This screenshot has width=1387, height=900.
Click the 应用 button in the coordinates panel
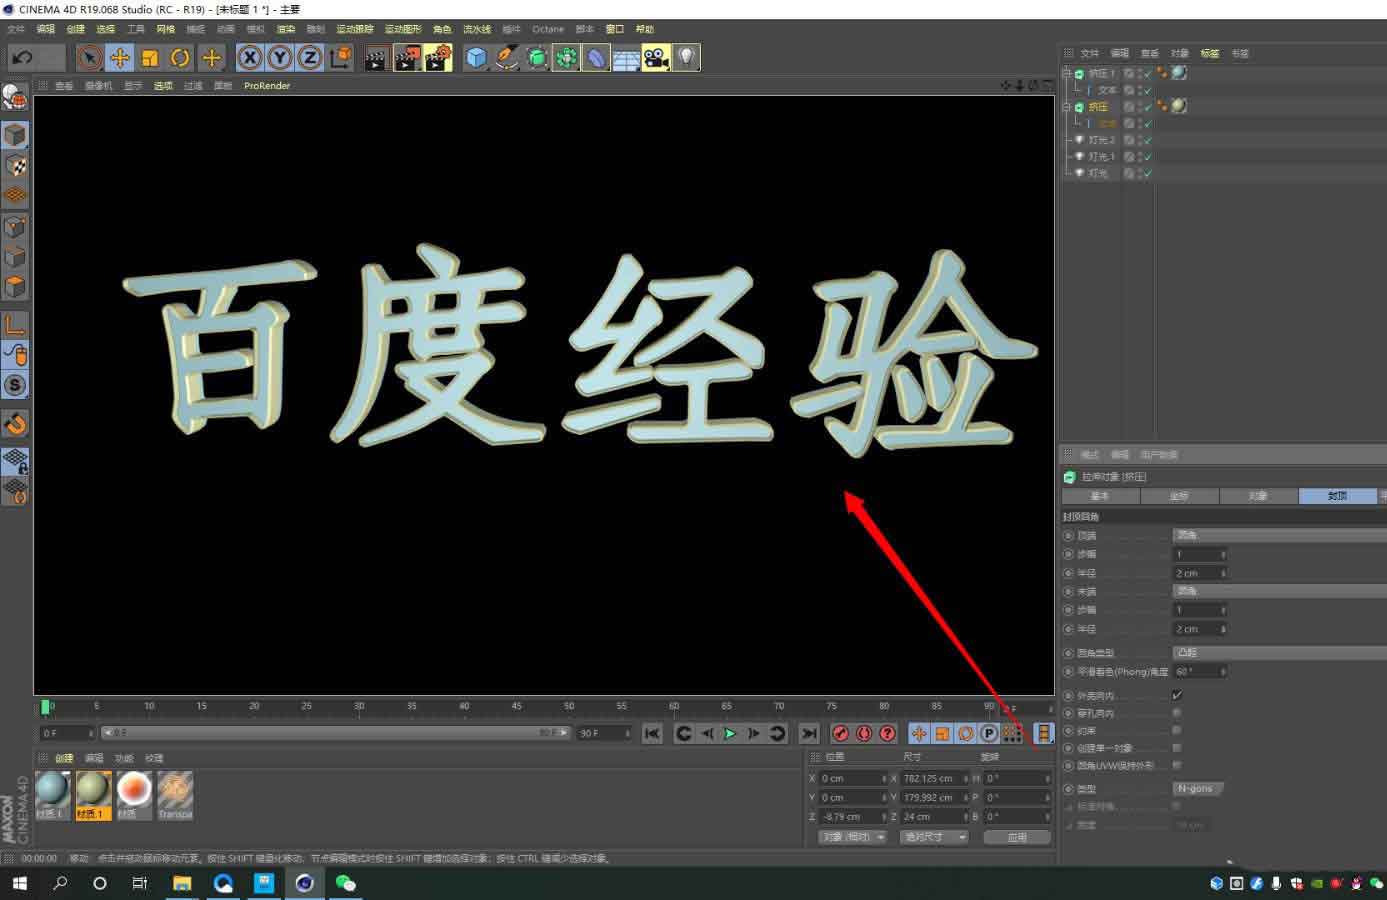point(1016,836)
